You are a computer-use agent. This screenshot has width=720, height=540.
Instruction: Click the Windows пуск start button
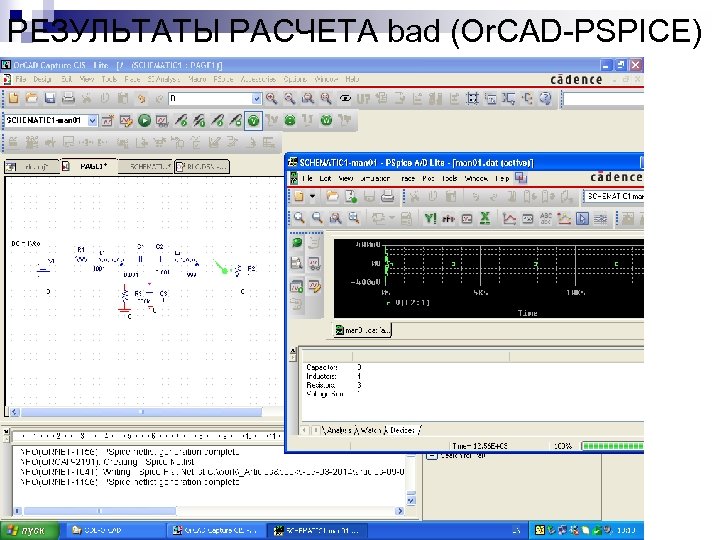[29, 530]
